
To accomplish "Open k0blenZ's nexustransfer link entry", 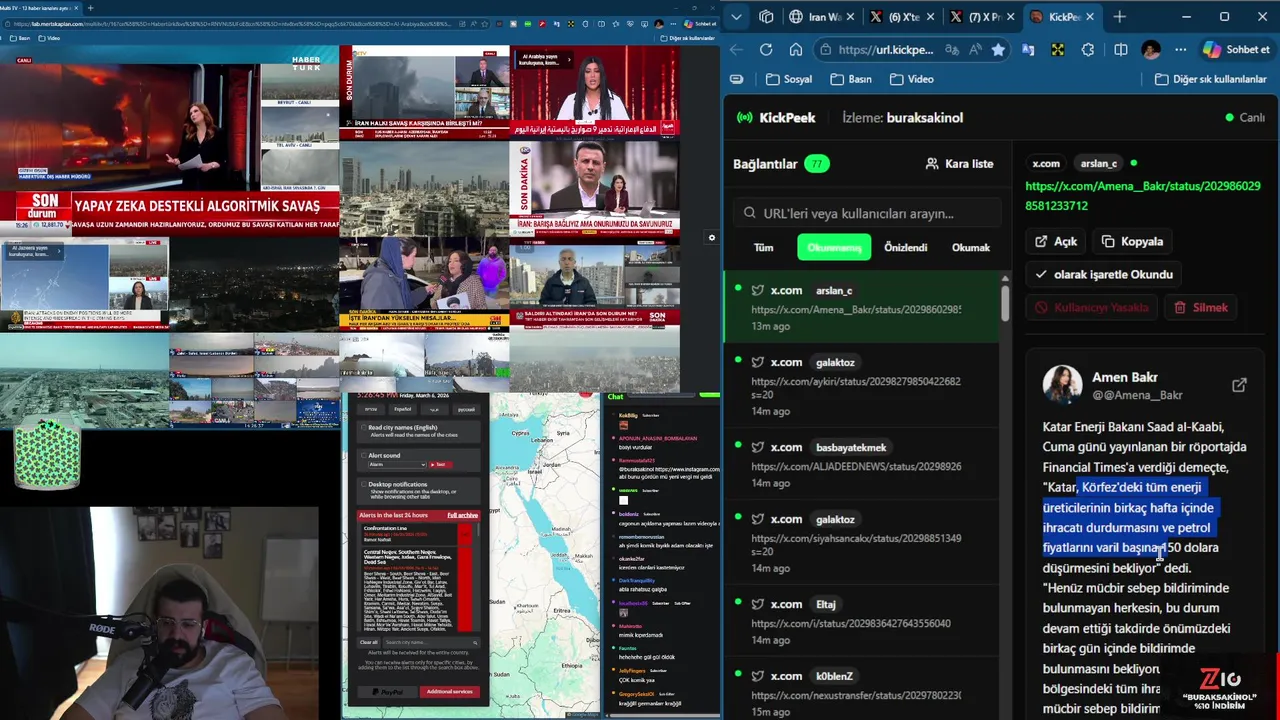I will [x=860, y=690].
